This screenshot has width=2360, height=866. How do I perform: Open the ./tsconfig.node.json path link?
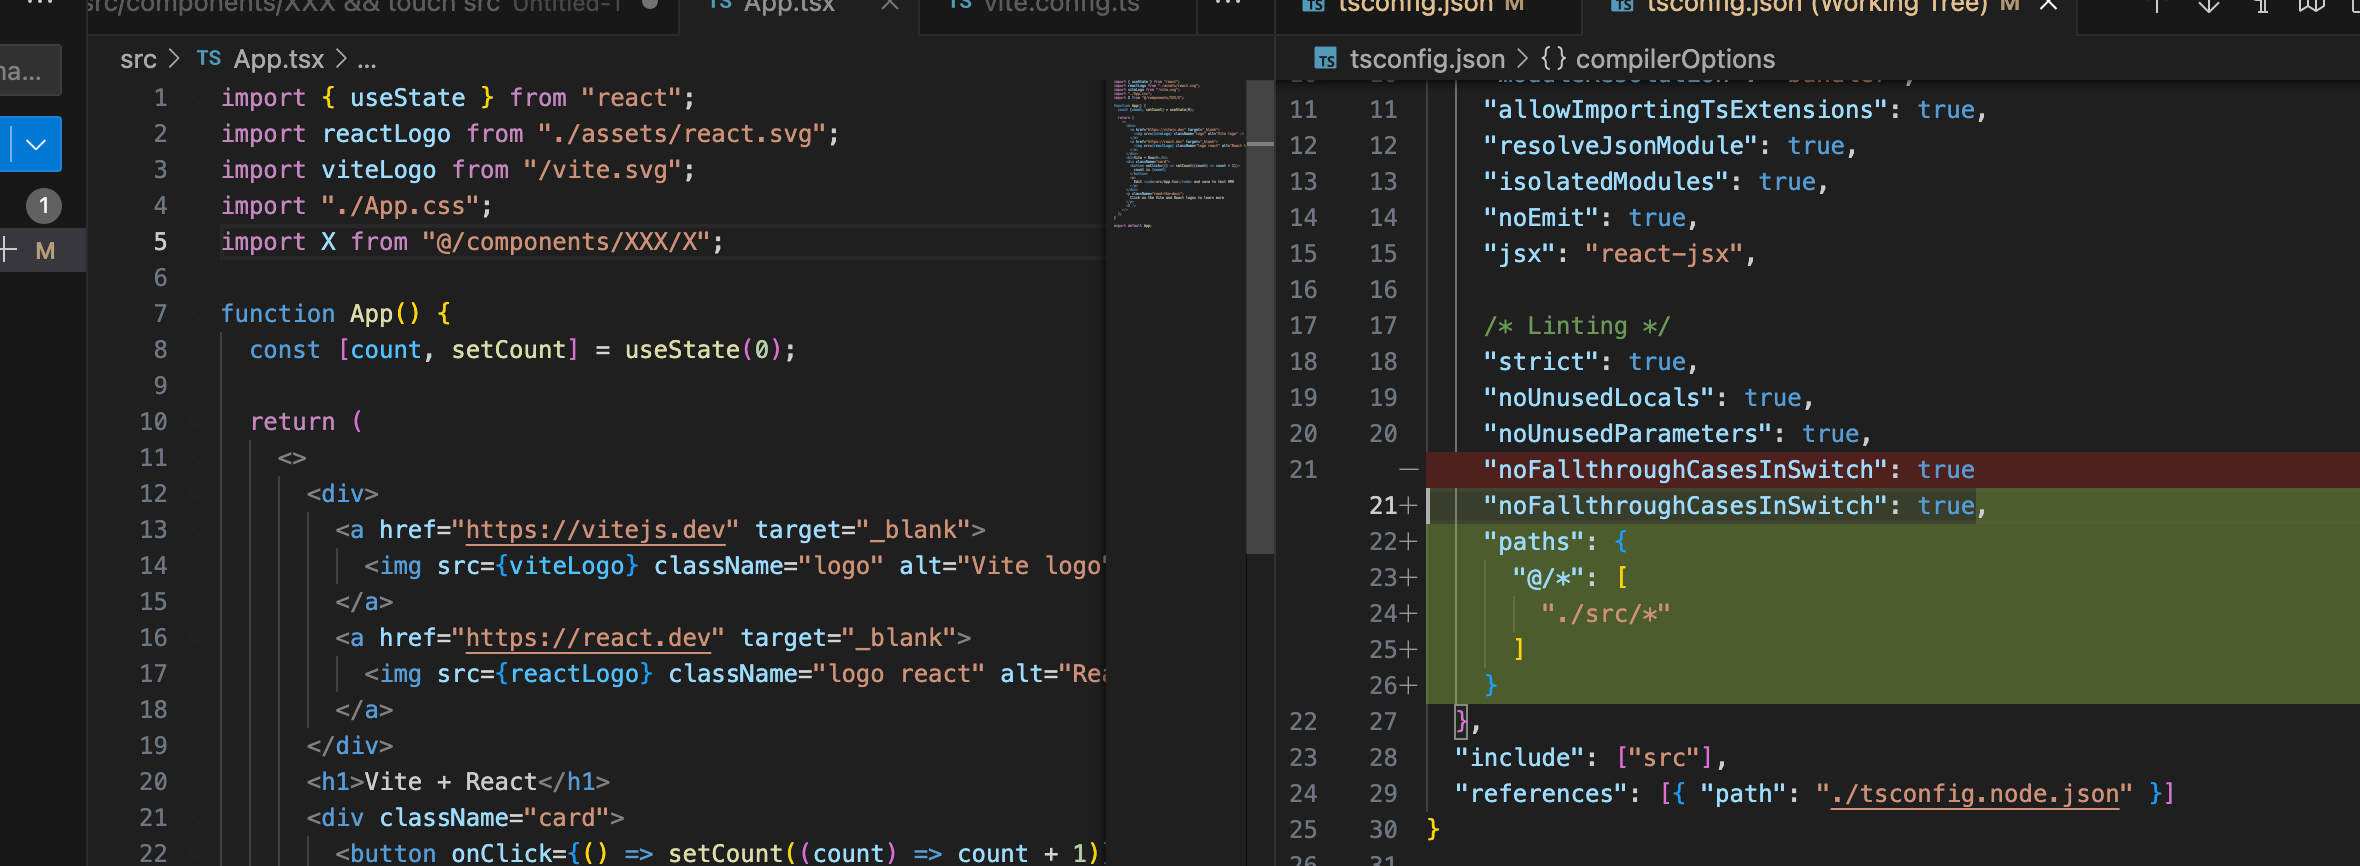[1974, 794]
